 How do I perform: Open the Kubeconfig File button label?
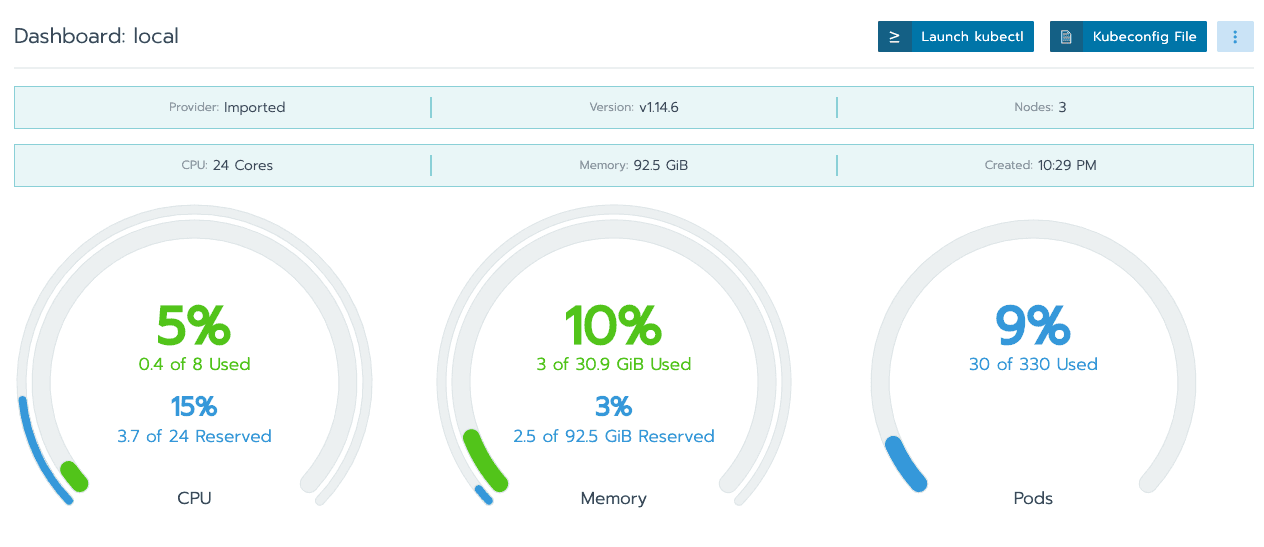point(1144,37)
